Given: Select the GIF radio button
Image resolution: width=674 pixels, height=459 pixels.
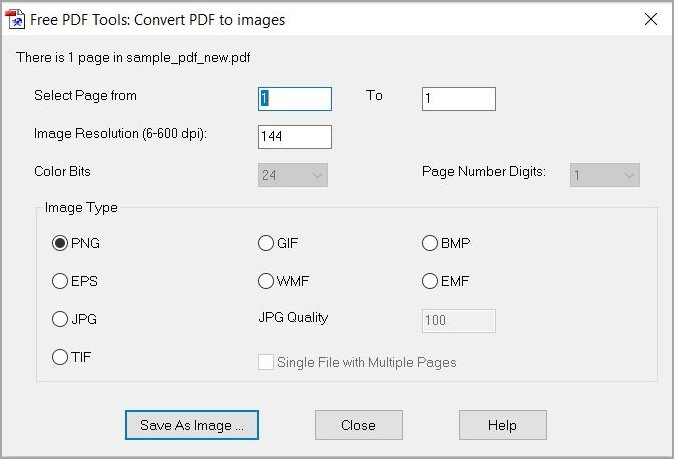Looking at the screenshot, I should click(x=266, y=243).
